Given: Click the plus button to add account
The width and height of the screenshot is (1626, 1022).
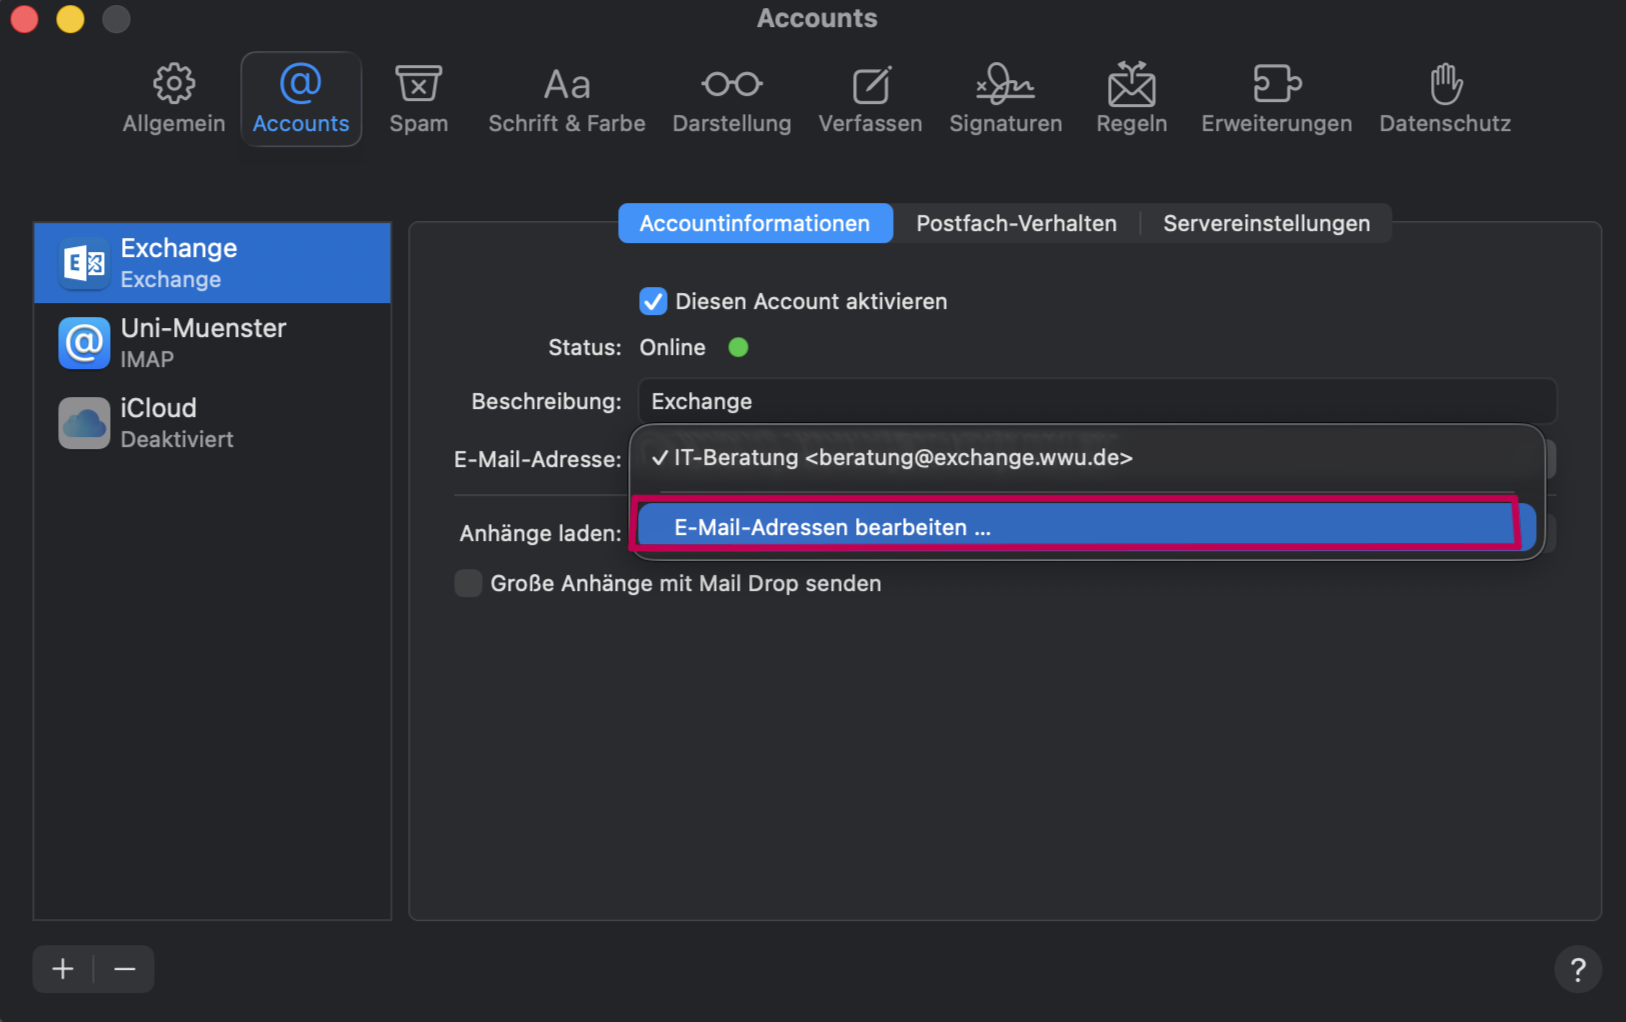Looking at the screenshot, I should click(x=63, y=969).
